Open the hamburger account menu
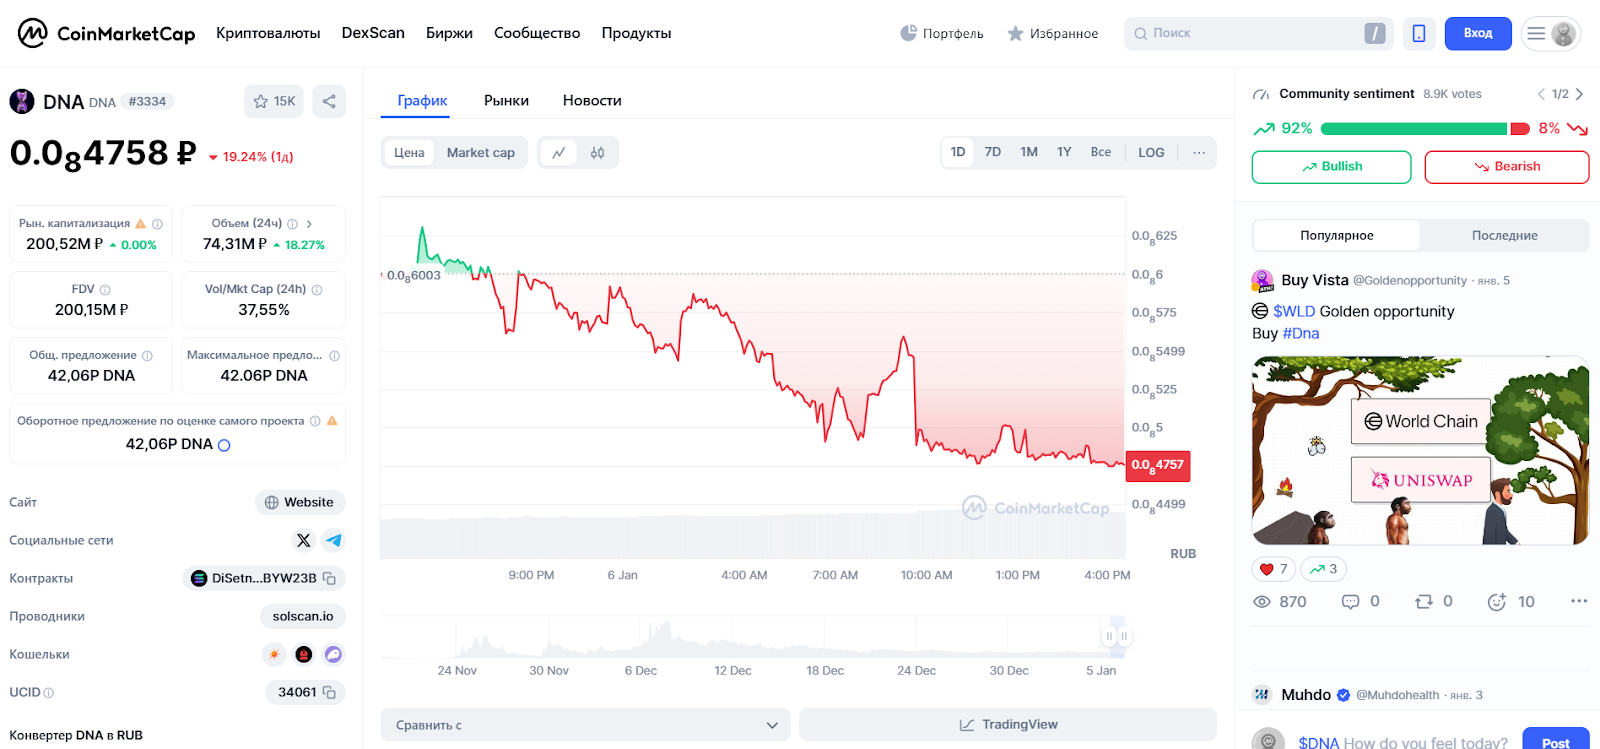 pyautogui.click(x=1551, y=33)
